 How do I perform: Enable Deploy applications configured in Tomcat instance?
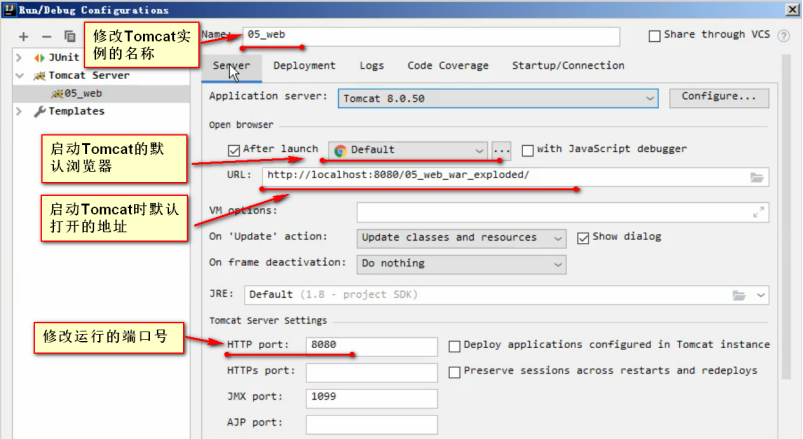(x=454, y=346)
